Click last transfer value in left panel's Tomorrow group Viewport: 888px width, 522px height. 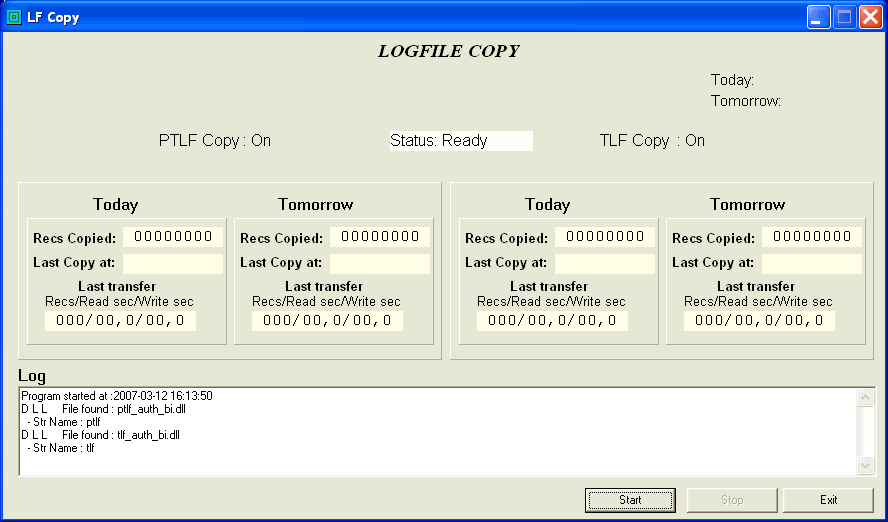coord(327,321)
